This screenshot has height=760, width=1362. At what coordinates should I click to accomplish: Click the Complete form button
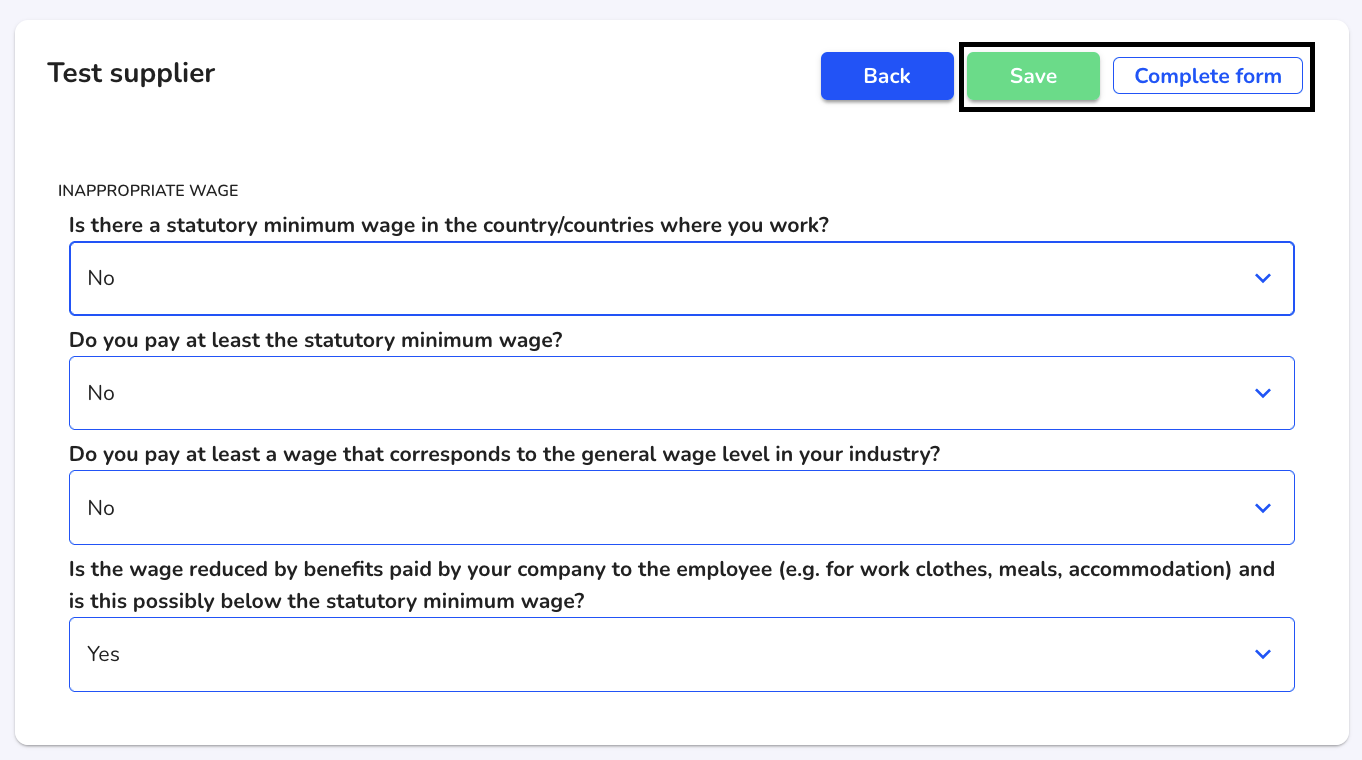click(x=1208, y=76)
